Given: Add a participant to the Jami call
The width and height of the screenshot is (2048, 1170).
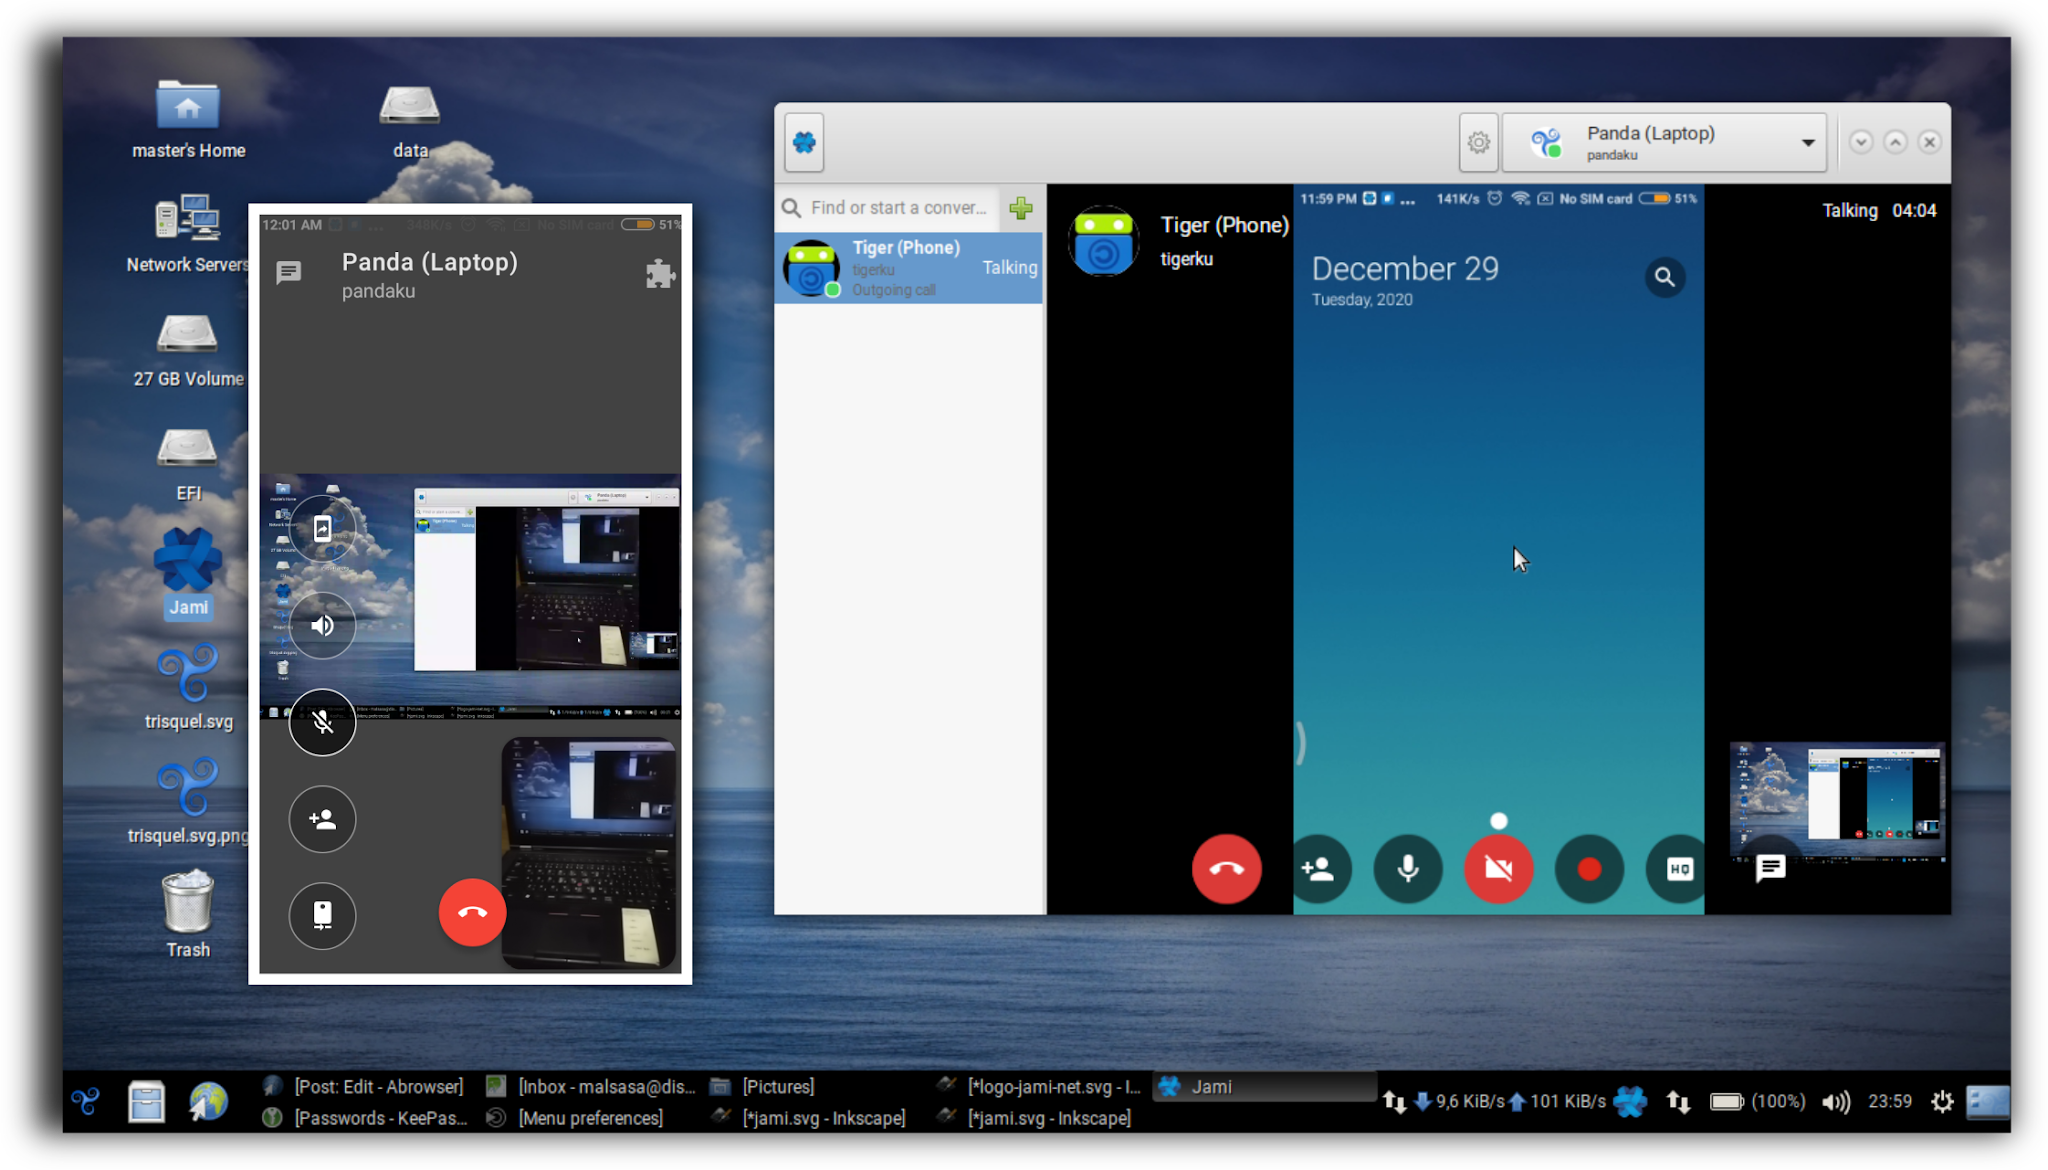Looking at the screenshot, I should (1318, 868).
